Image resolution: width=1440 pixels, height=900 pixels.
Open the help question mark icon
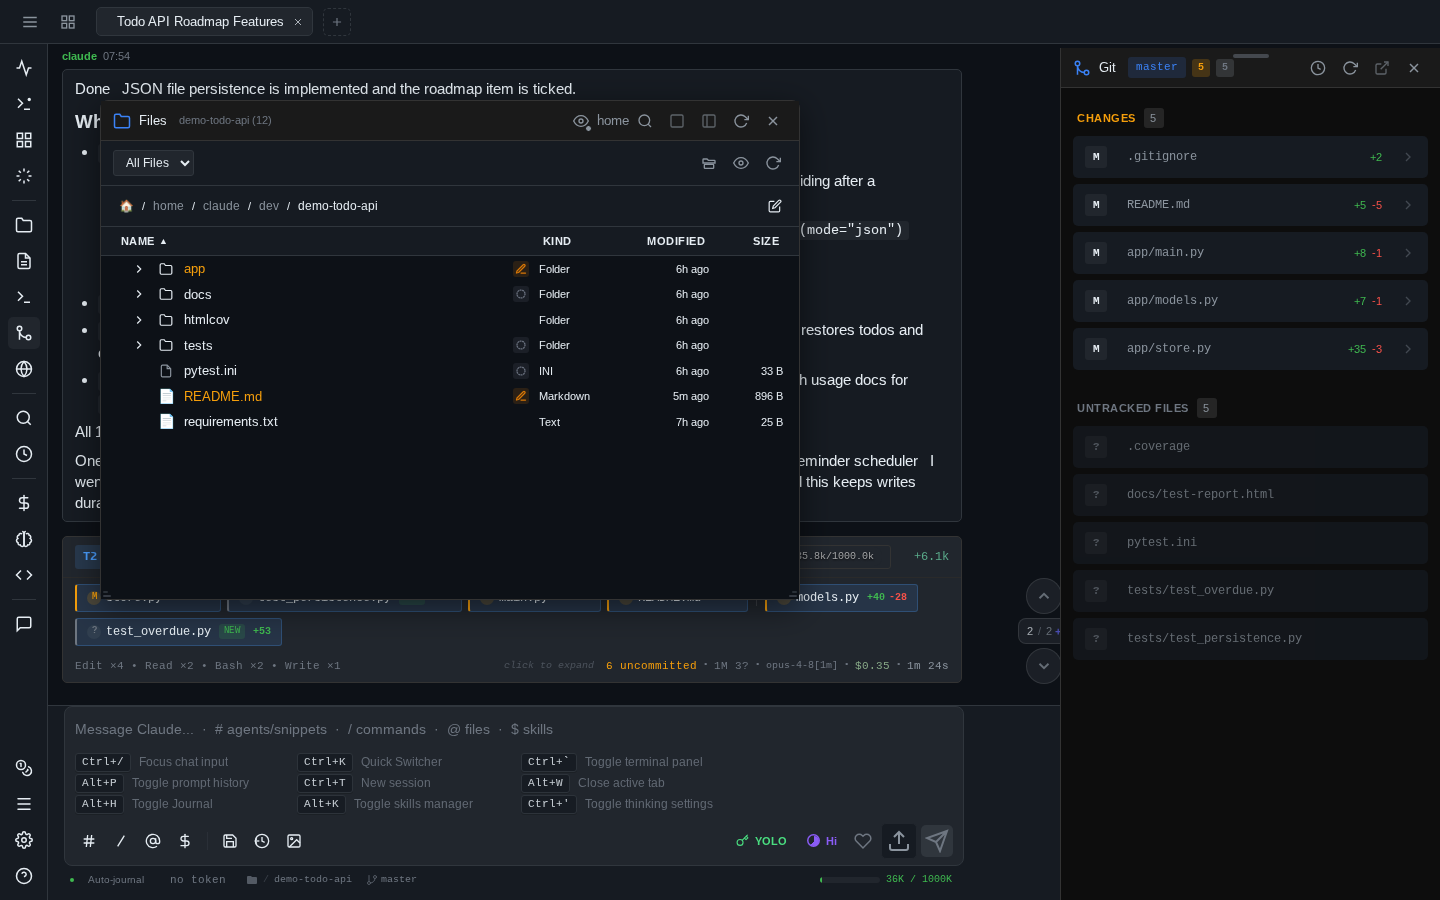point(24,876)
